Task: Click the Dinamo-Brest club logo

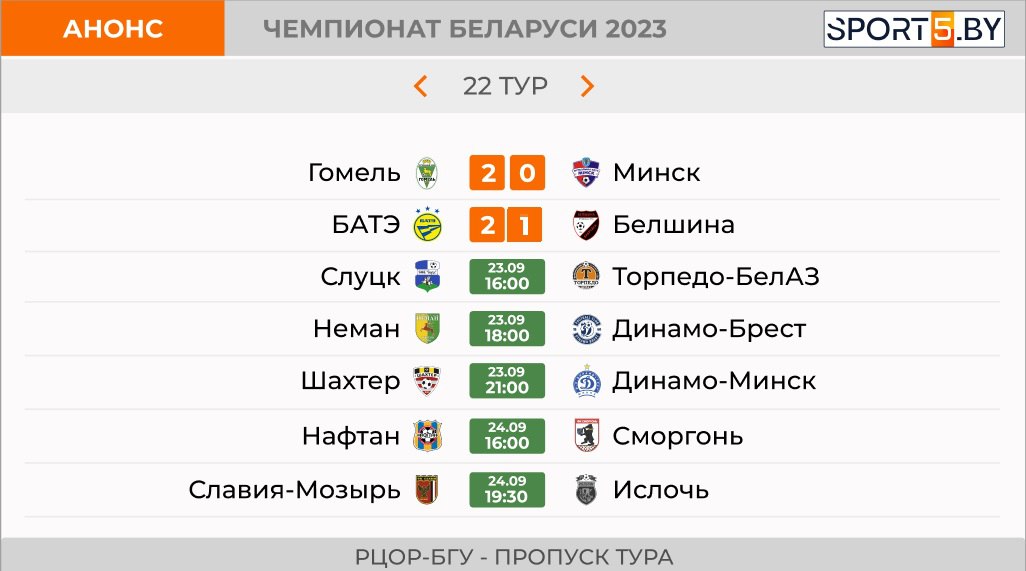Action: point(586,328)
